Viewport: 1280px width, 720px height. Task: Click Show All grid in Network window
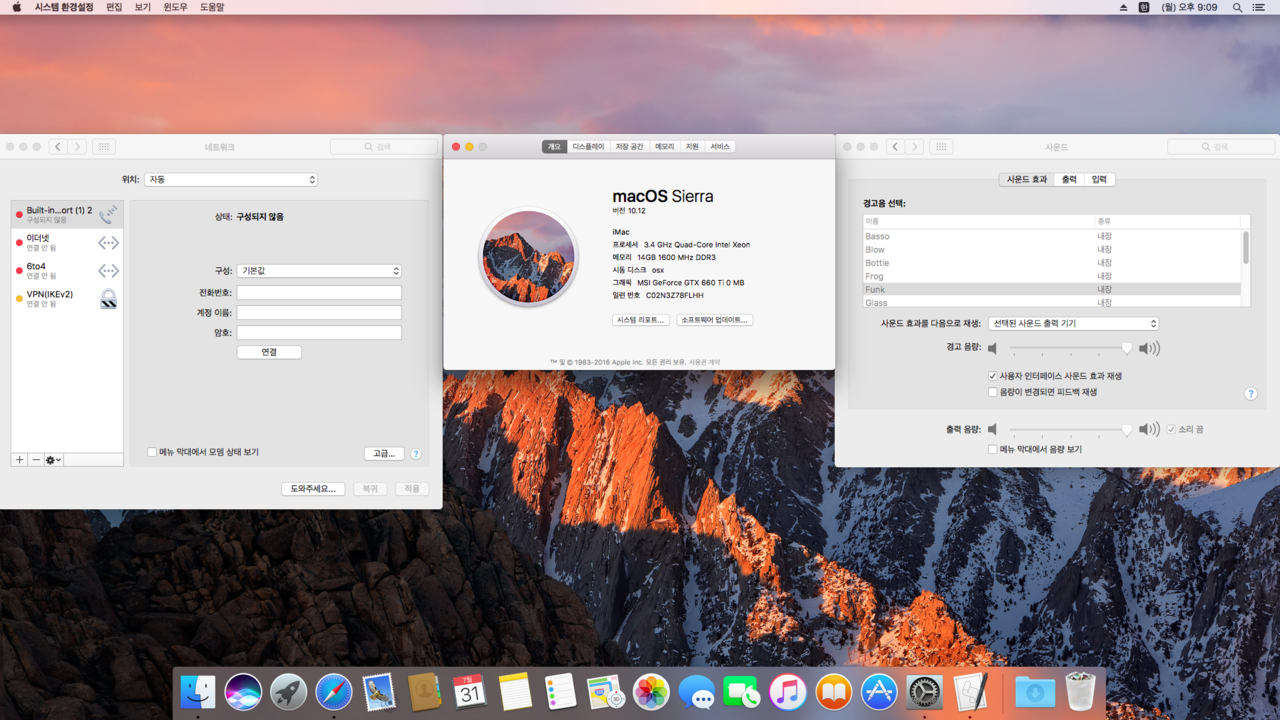tap(104, 147)
